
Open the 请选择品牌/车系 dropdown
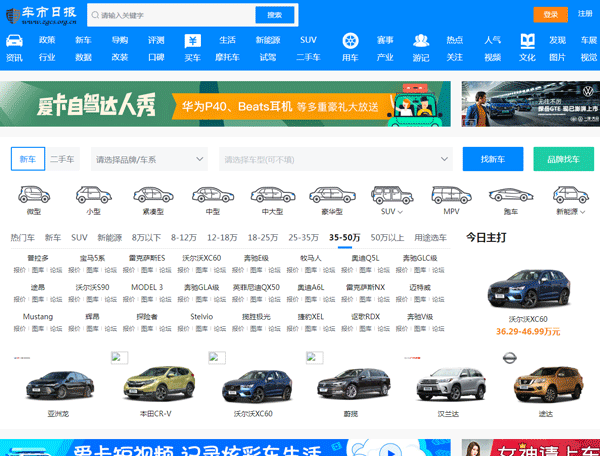(x=149, y=159)
